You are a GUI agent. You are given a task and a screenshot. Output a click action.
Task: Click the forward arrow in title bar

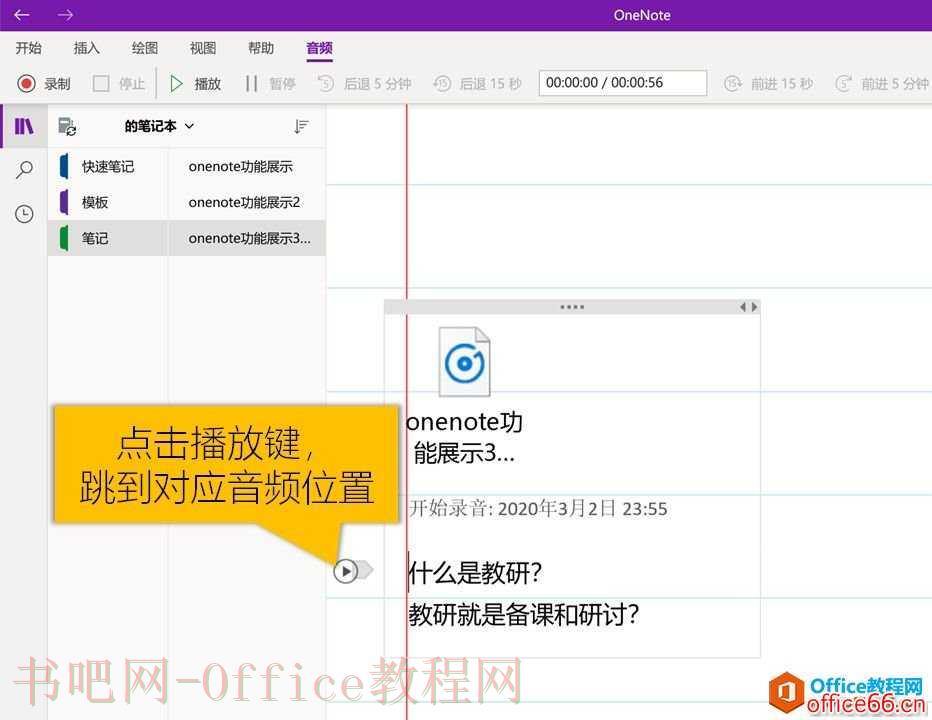coord(65,15)
